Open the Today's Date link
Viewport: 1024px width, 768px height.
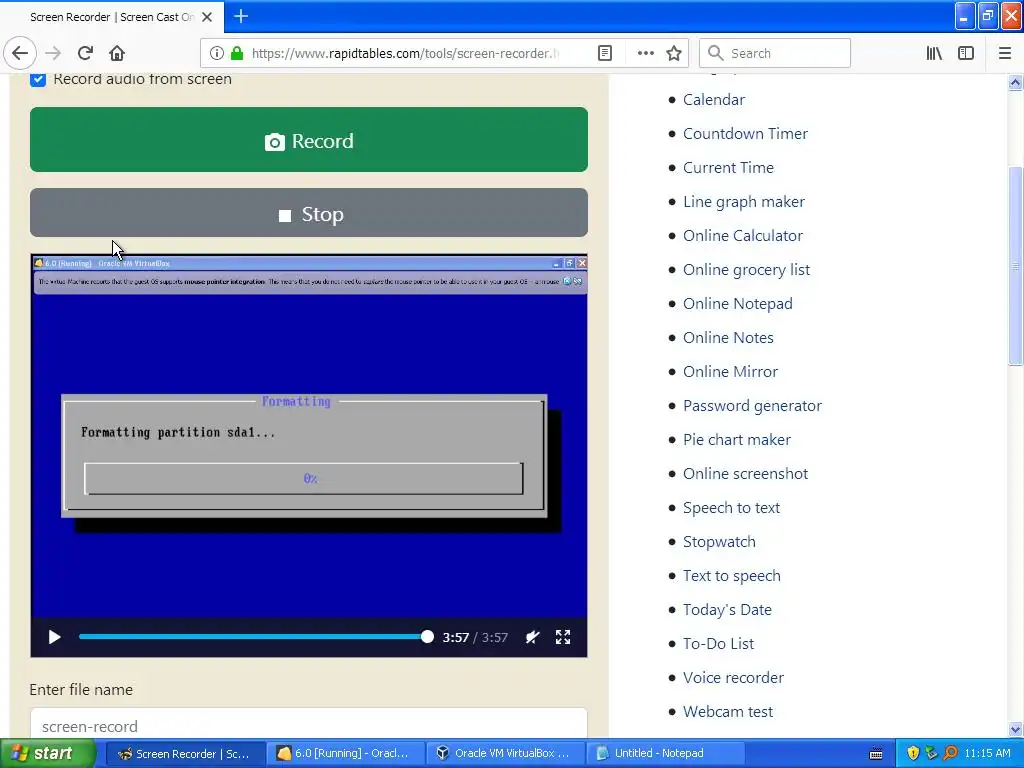[x=727, y=609]
